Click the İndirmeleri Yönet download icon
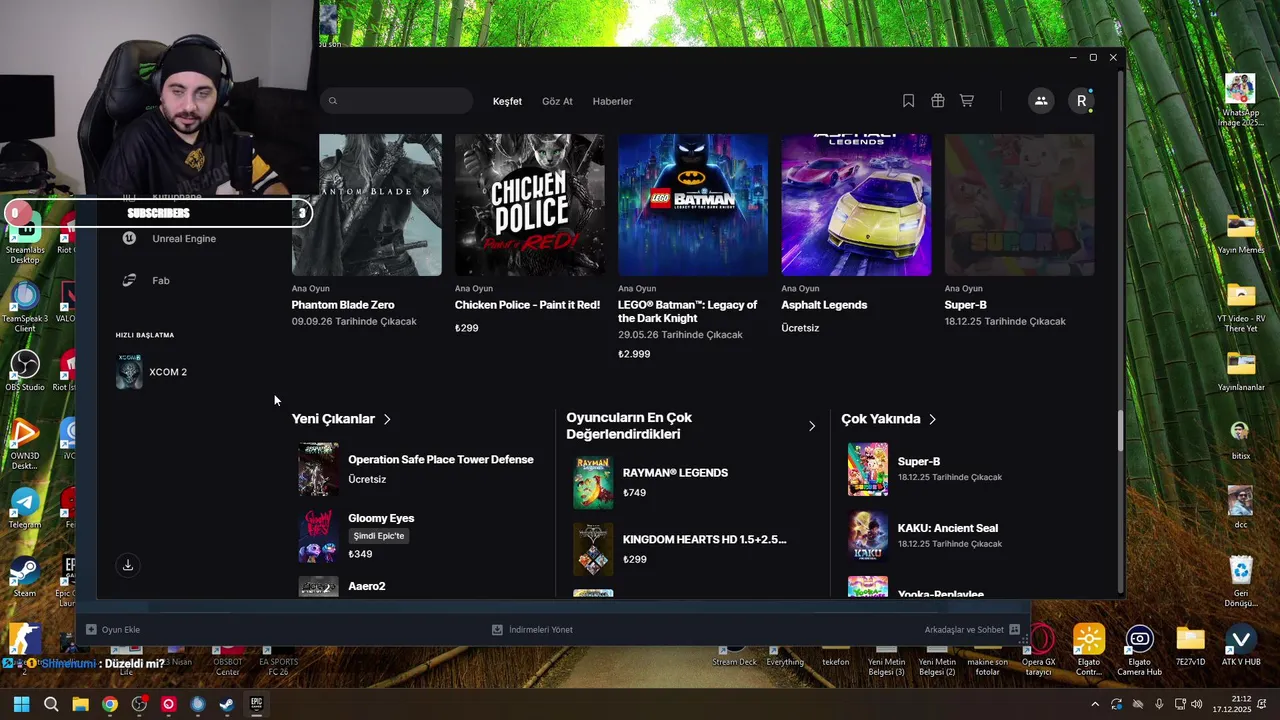1280x720 pixels. point(497,630)
